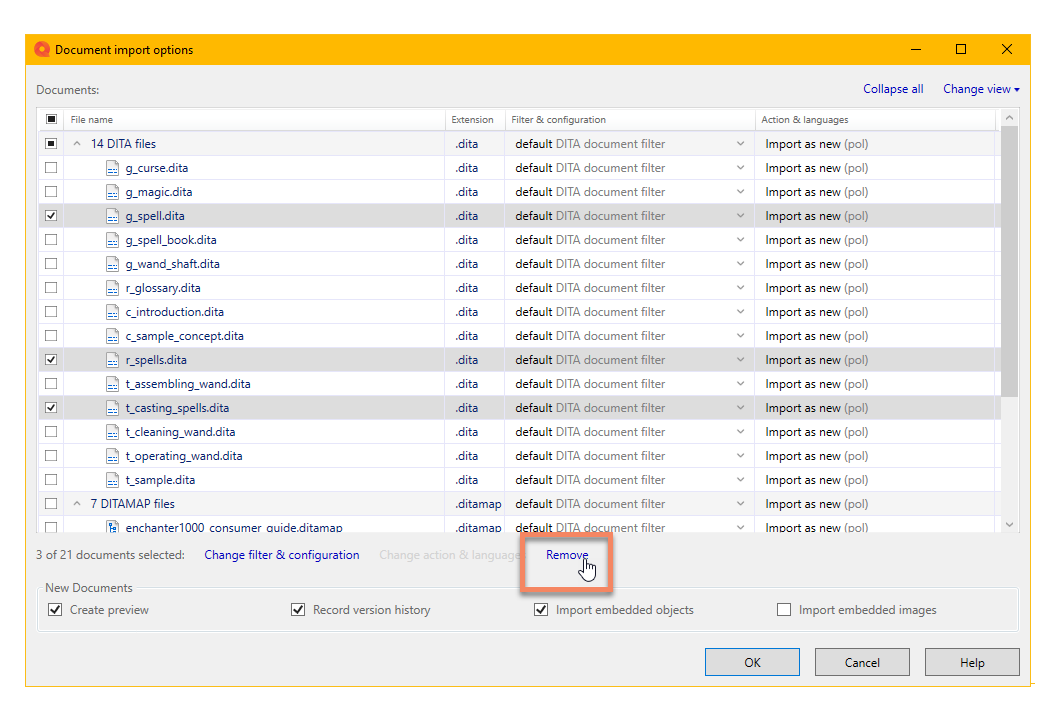Click the t_cleaning_wand.dita document icon
1063x710 pixels.
tap(112, 431)
